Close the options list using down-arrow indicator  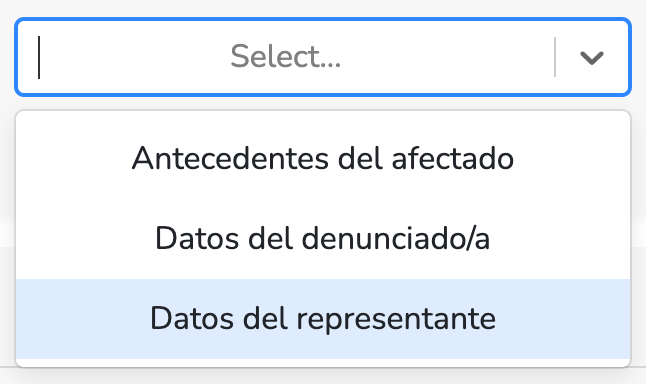[592, 57]
